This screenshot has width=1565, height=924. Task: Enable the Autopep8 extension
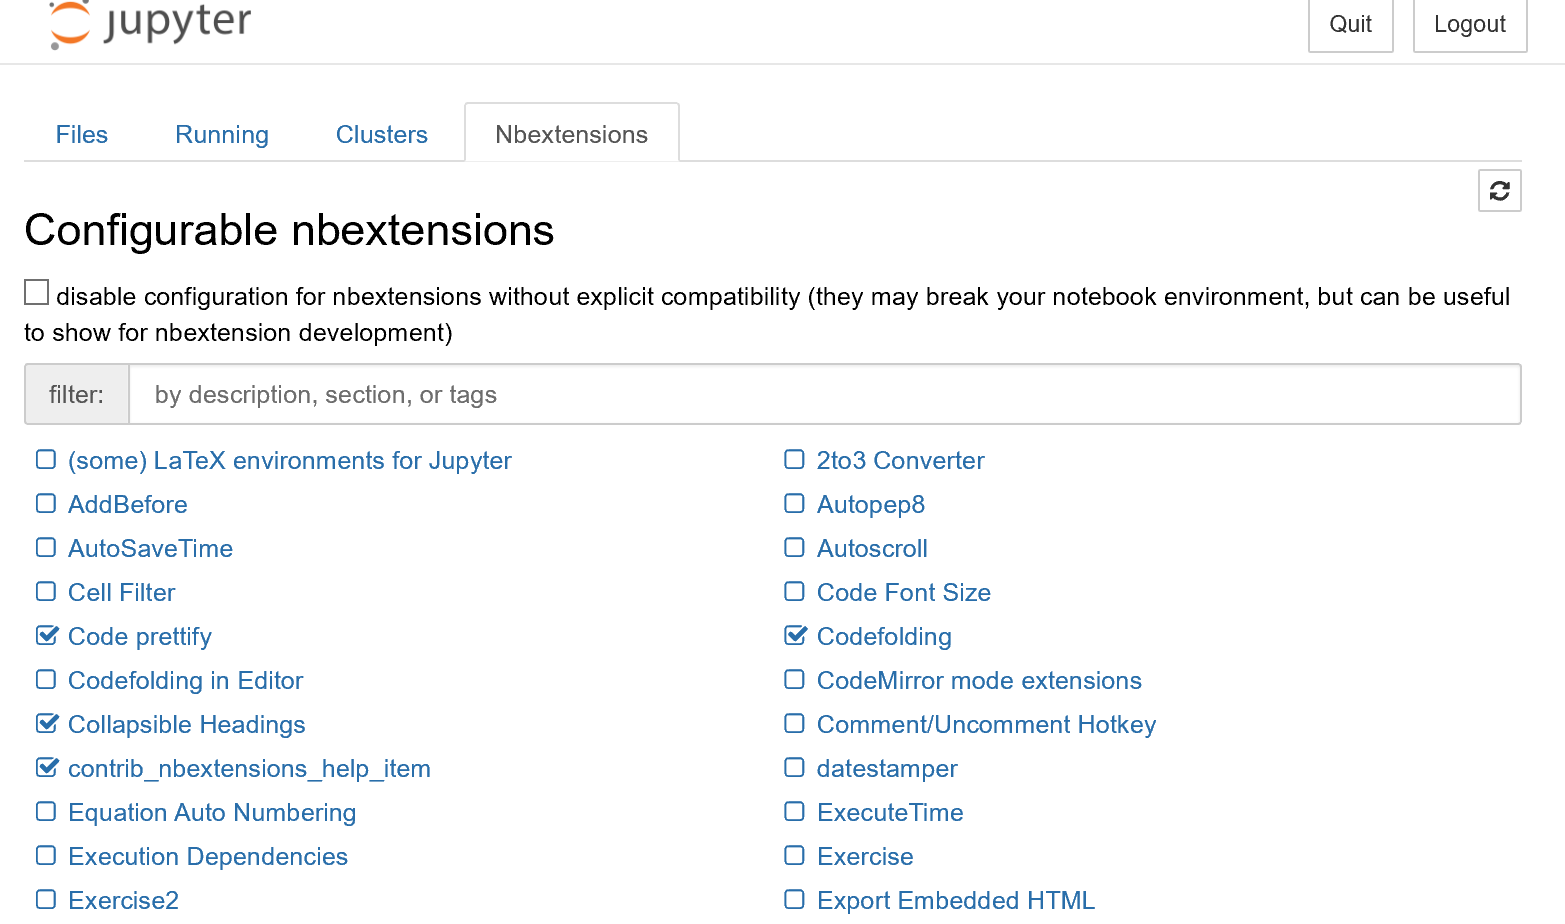tap(793, 503)
